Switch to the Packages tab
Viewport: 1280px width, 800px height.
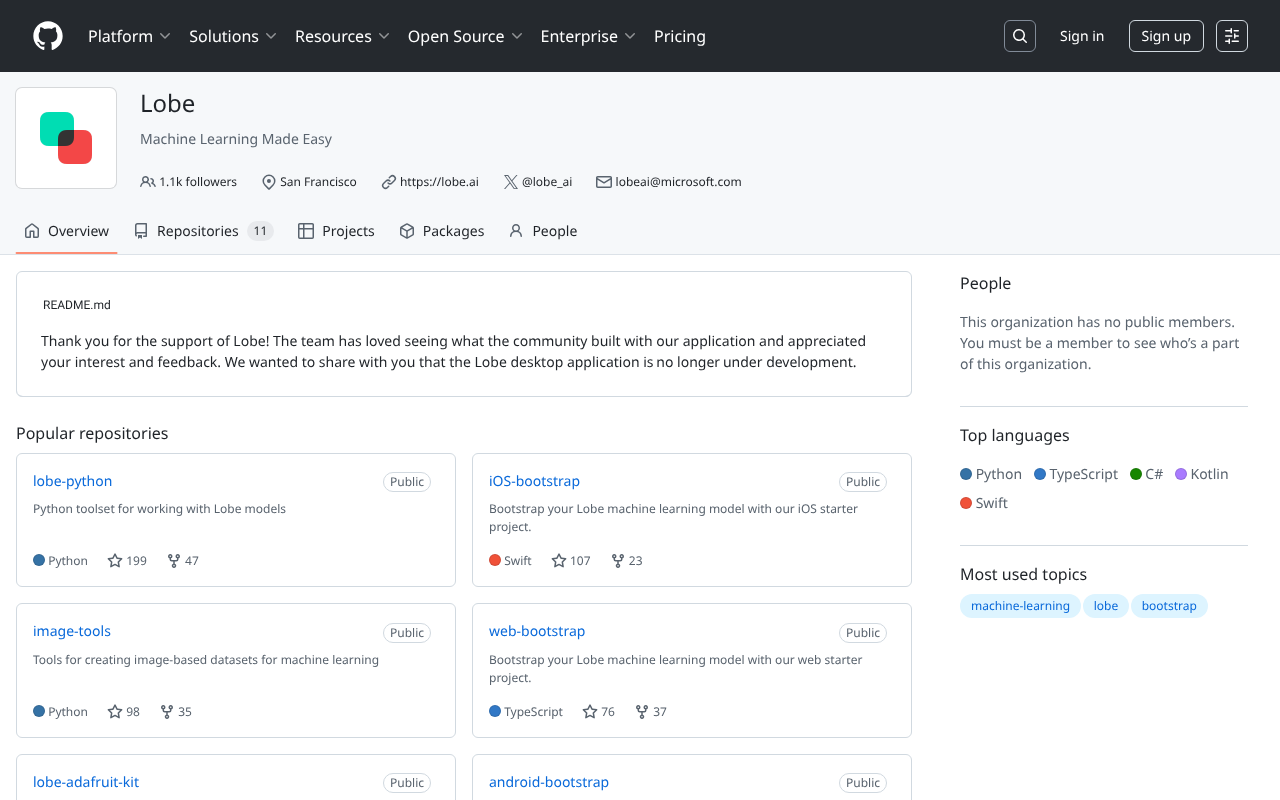(x=441, y=231)
